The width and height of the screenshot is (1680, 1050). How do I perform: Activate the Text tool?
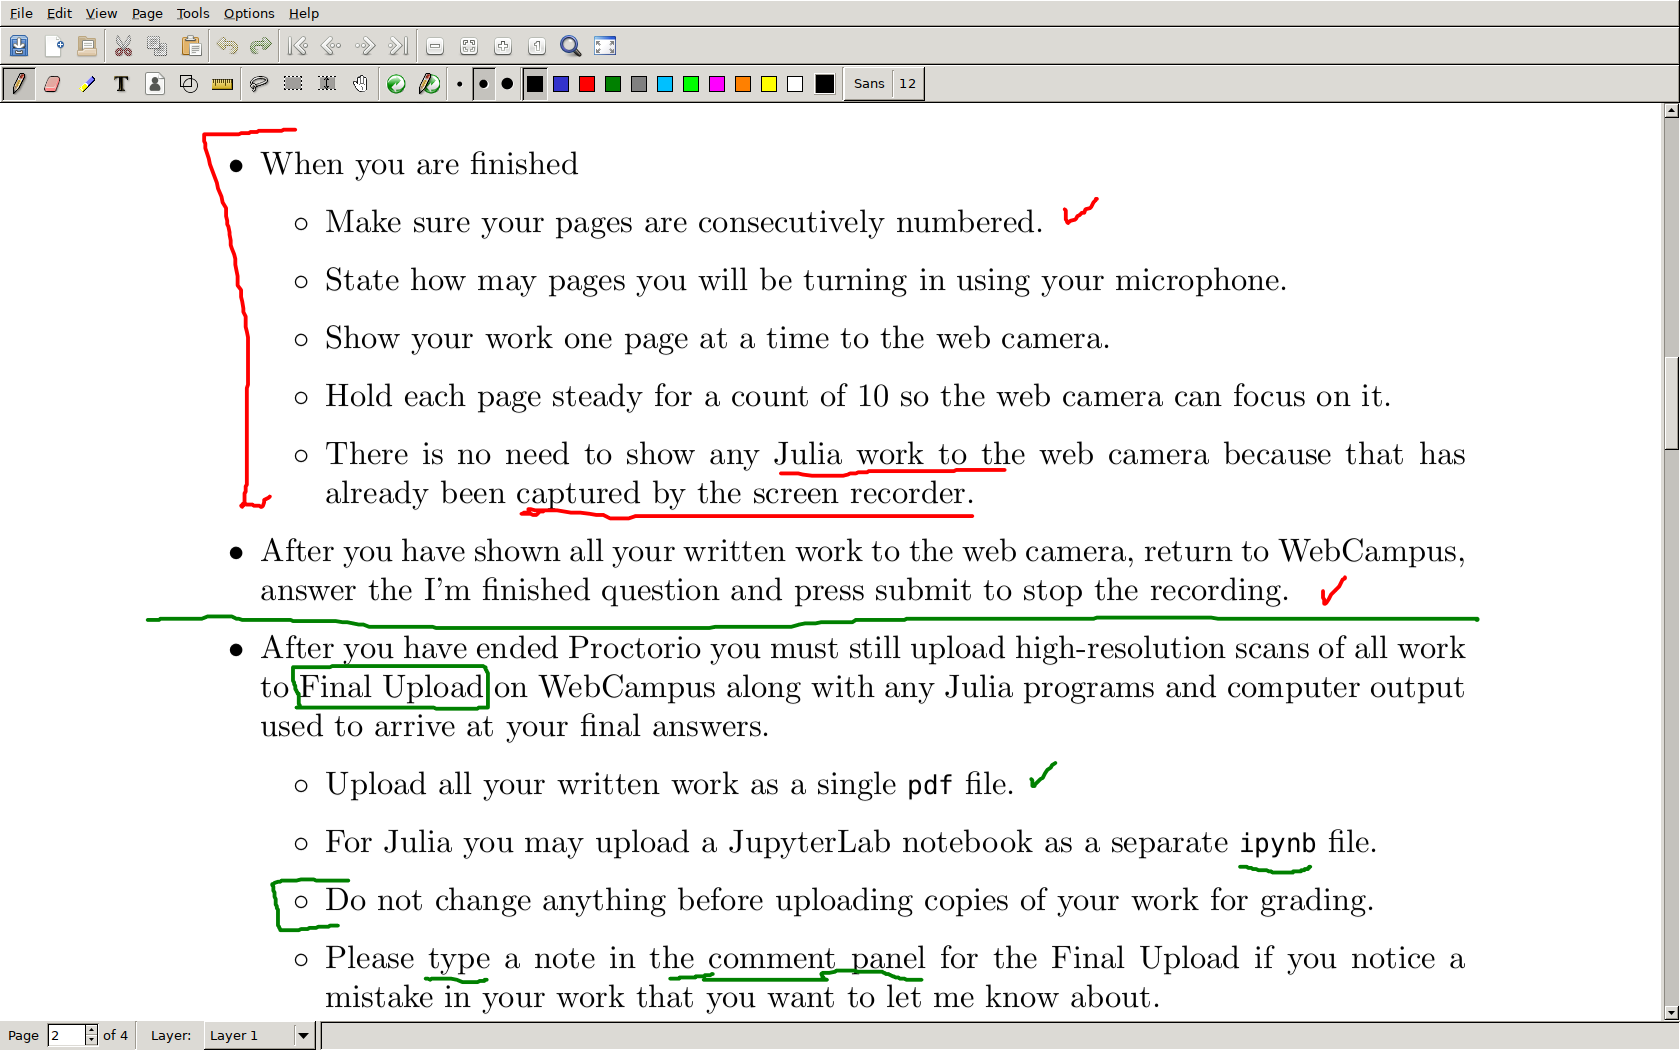(x=121, y=84)
